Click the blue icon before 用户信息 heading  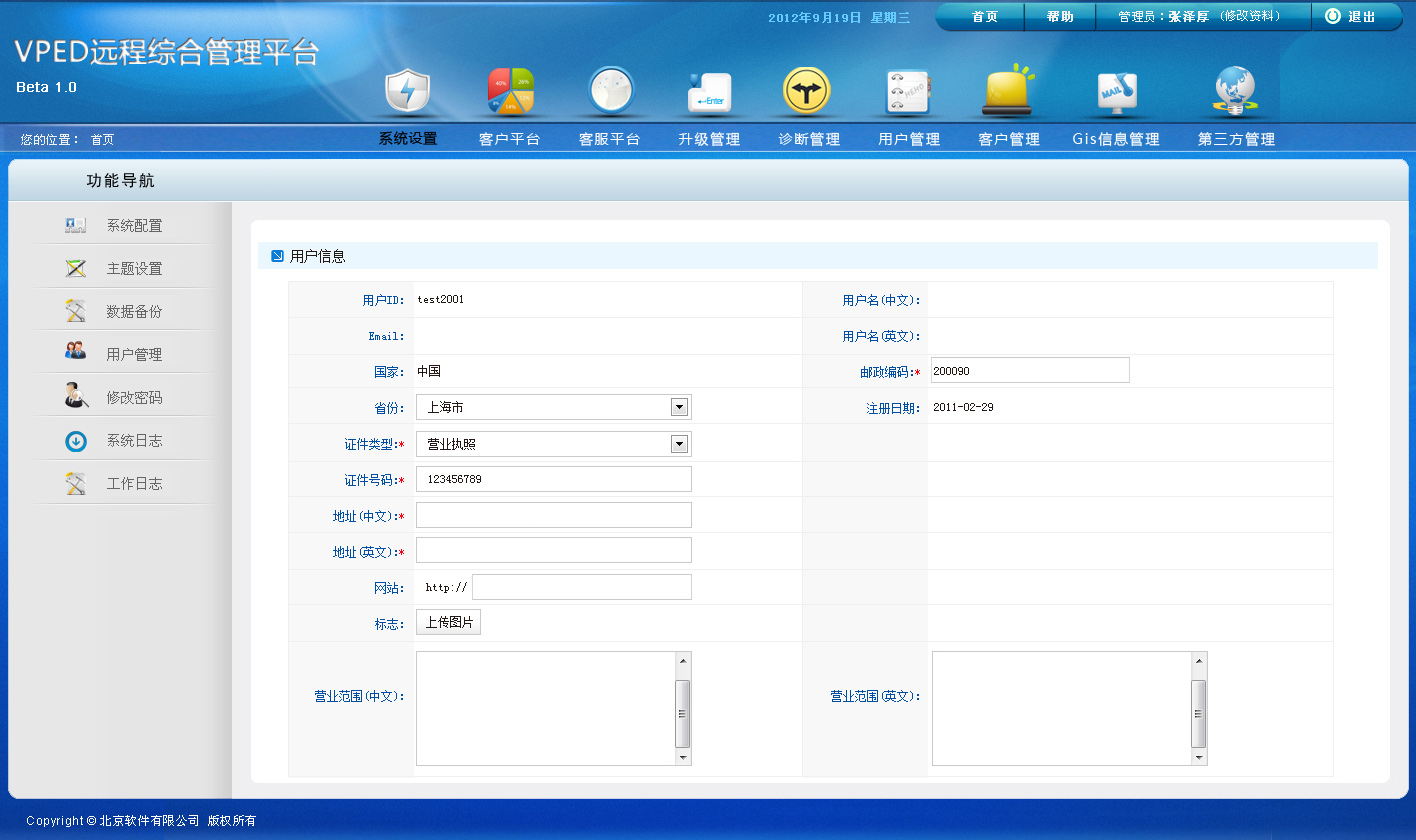[277, 257]
